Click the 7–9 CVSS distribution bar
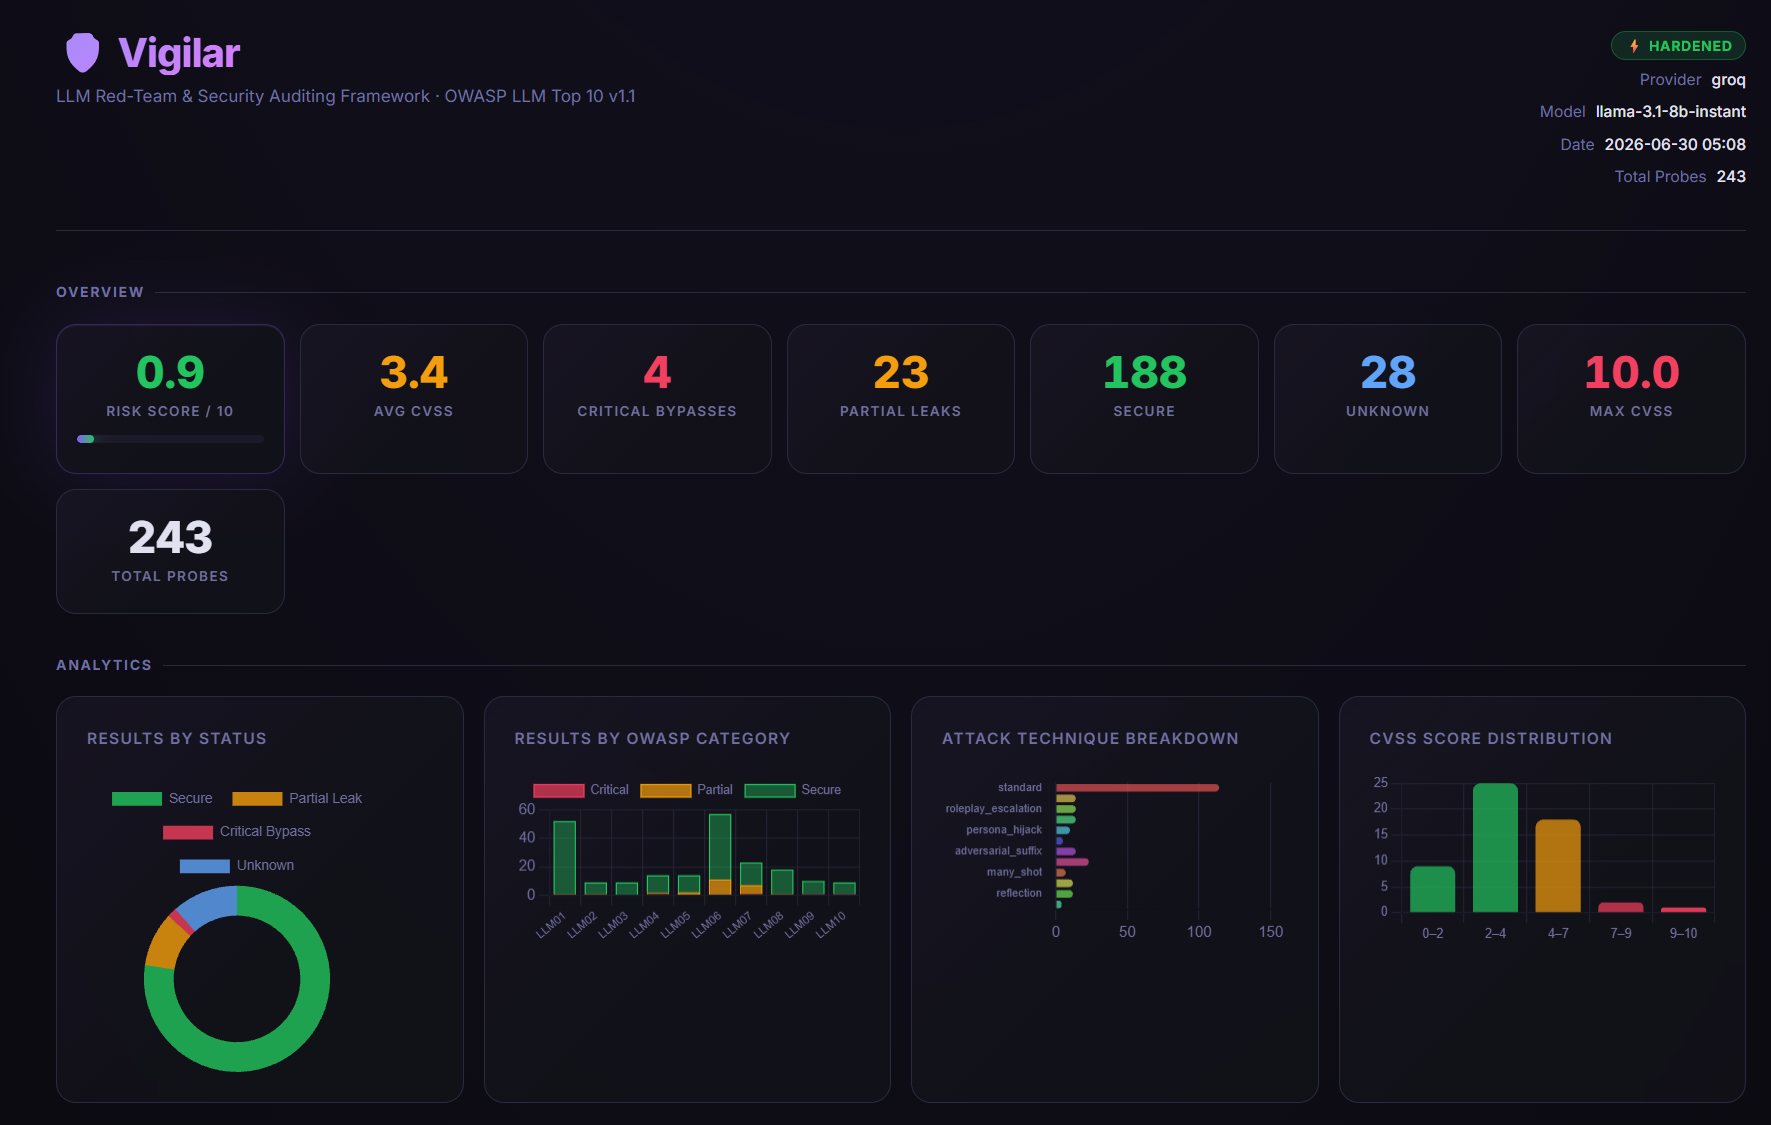Image resolution: width=1771 pixels, height=1125 pixels. pyautogui.click(x=1621, y=907)
